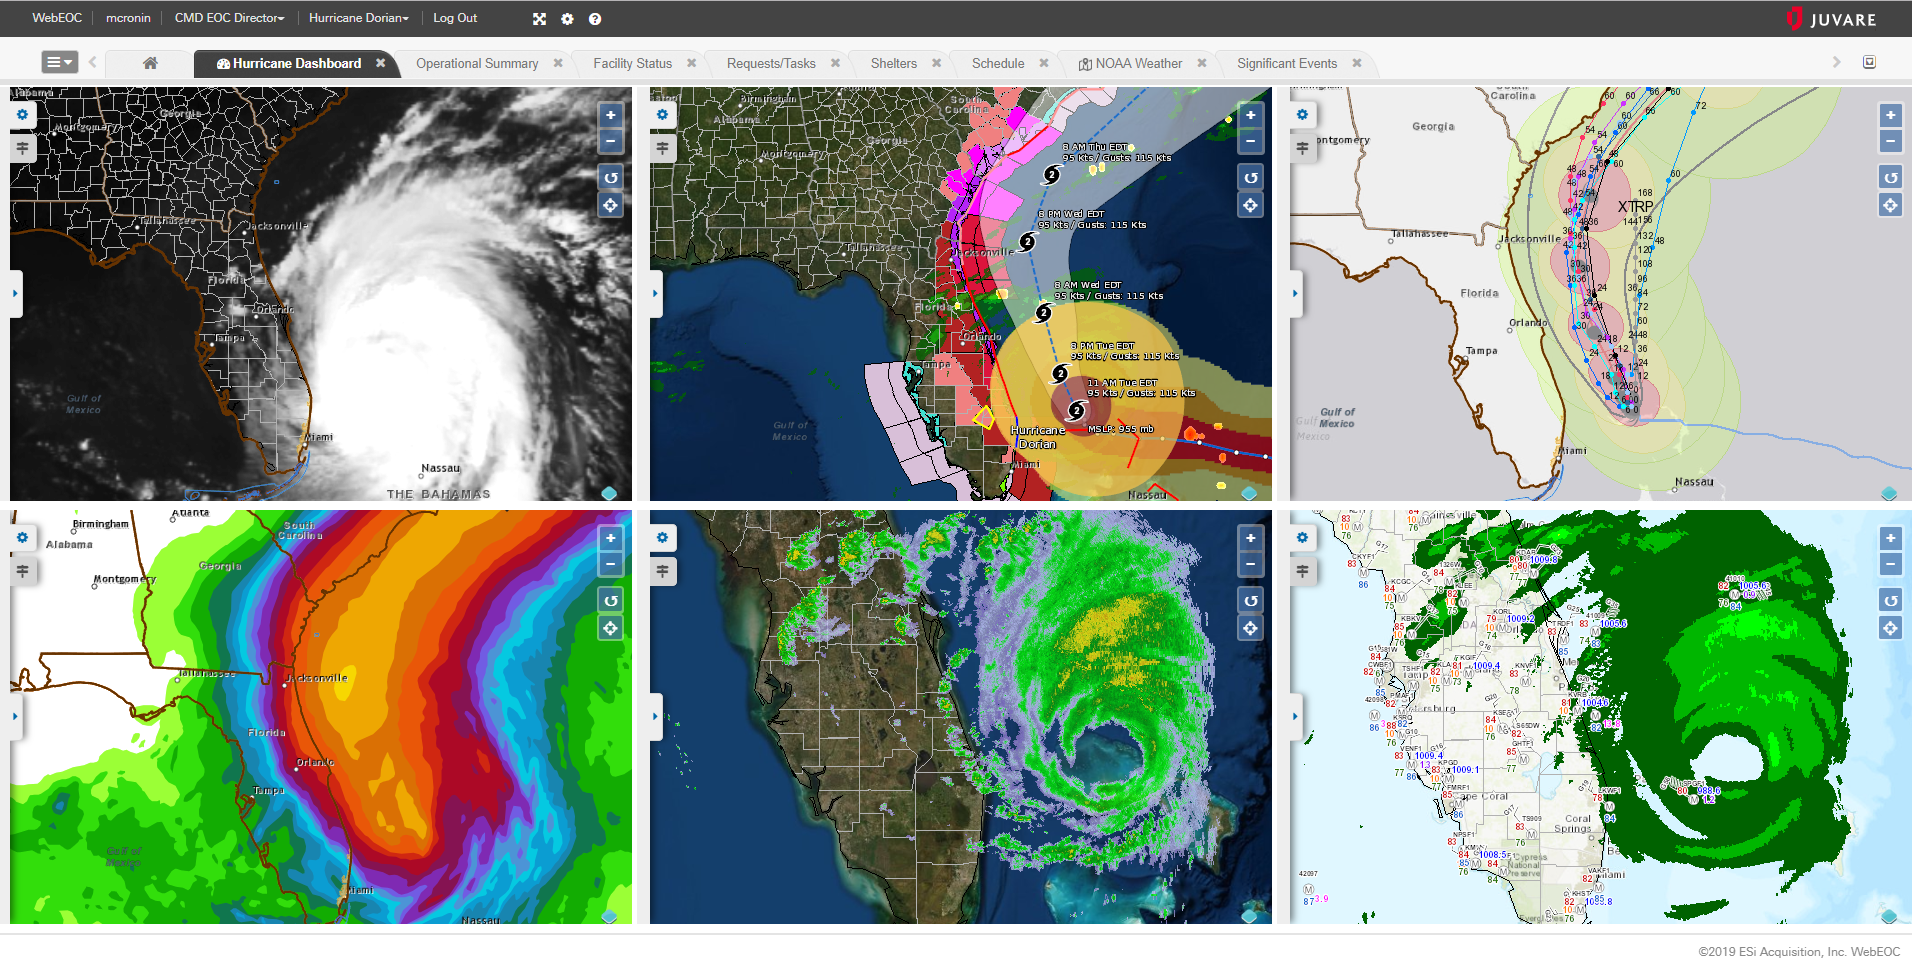
Task: Reset view on the XTRP model tracks map
Action: pos(1890,178)
